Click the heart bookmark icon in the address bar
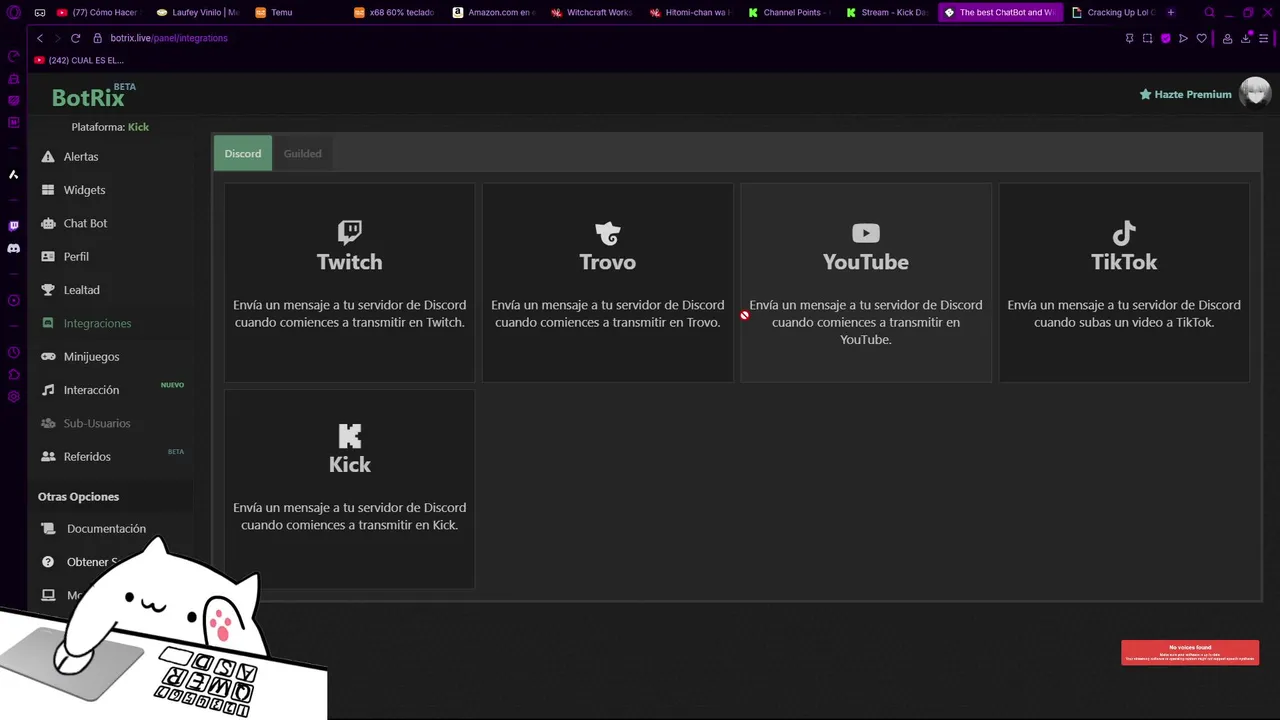 [1201, 39]
